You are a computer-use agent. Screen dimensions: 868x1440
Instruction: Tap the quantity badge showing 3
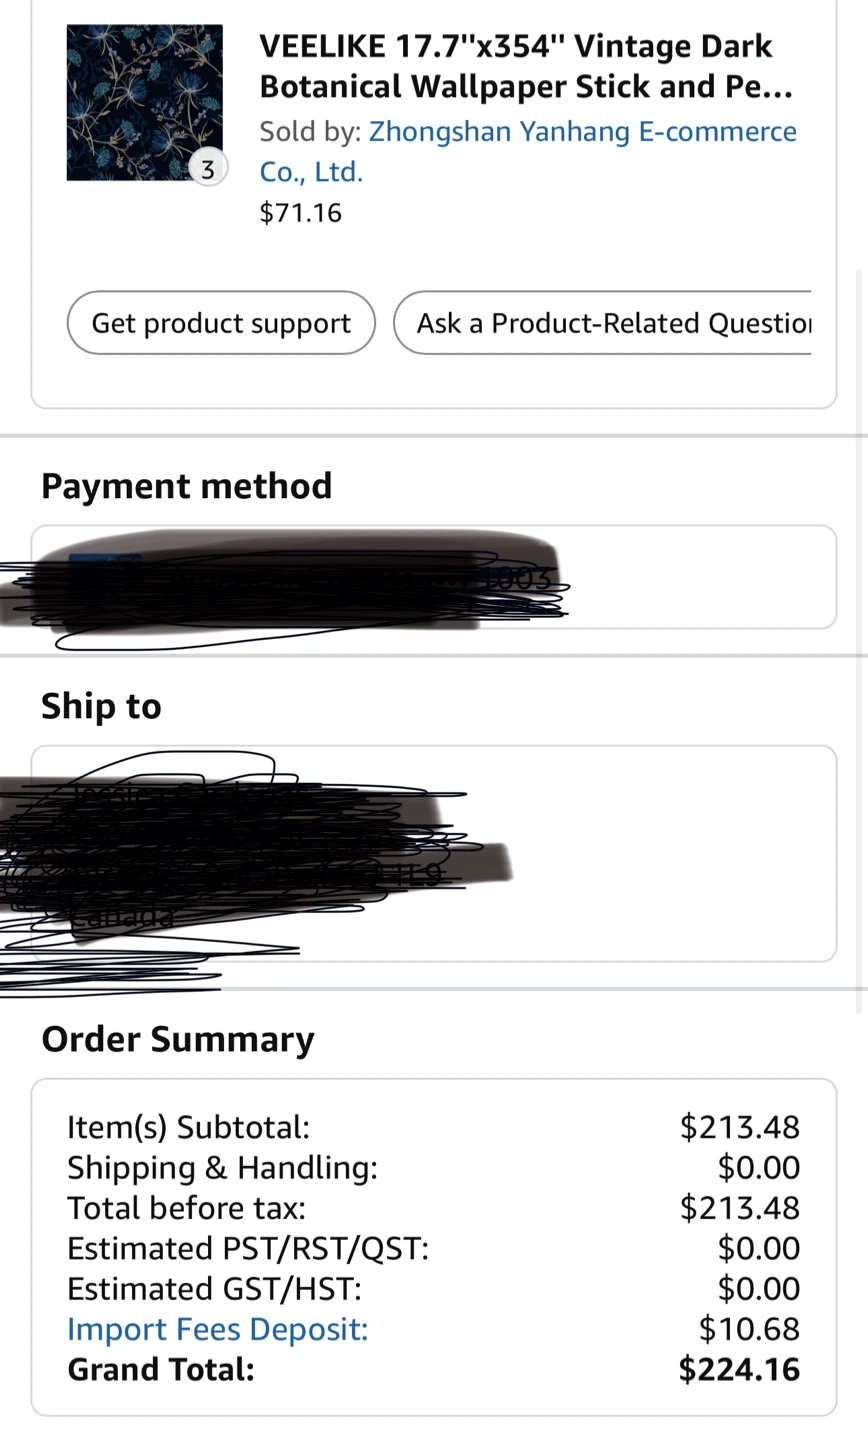208,169
